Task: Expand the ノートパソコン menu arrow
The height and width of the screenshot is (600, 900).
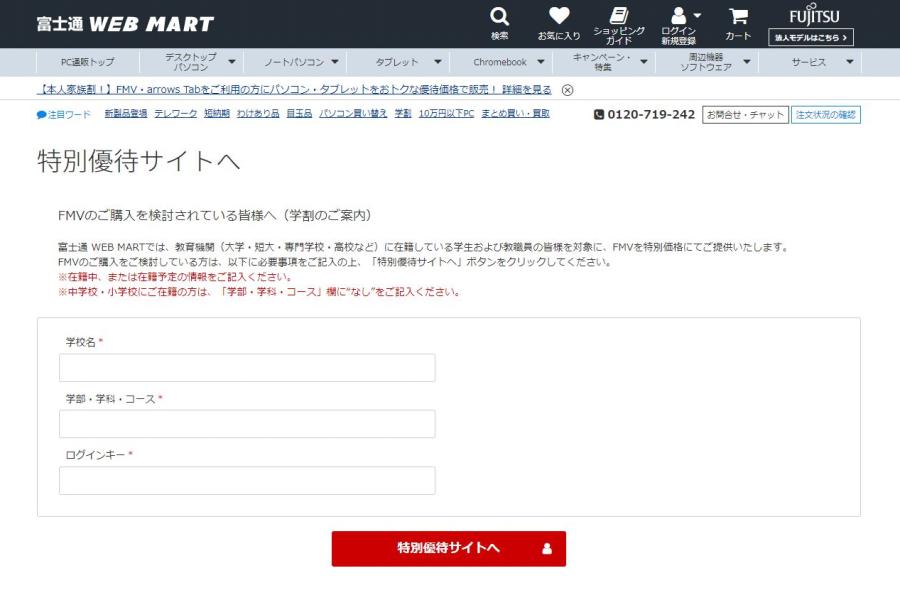Action: tap(335, 61)
